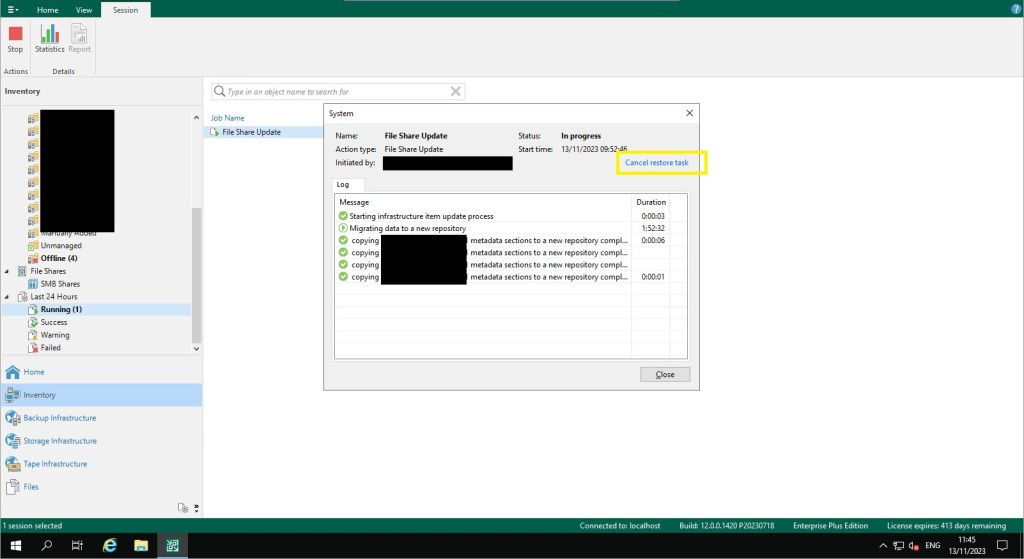1024x559 pixels.
Task: Stop the running session
Action: [x=15, y=39]
